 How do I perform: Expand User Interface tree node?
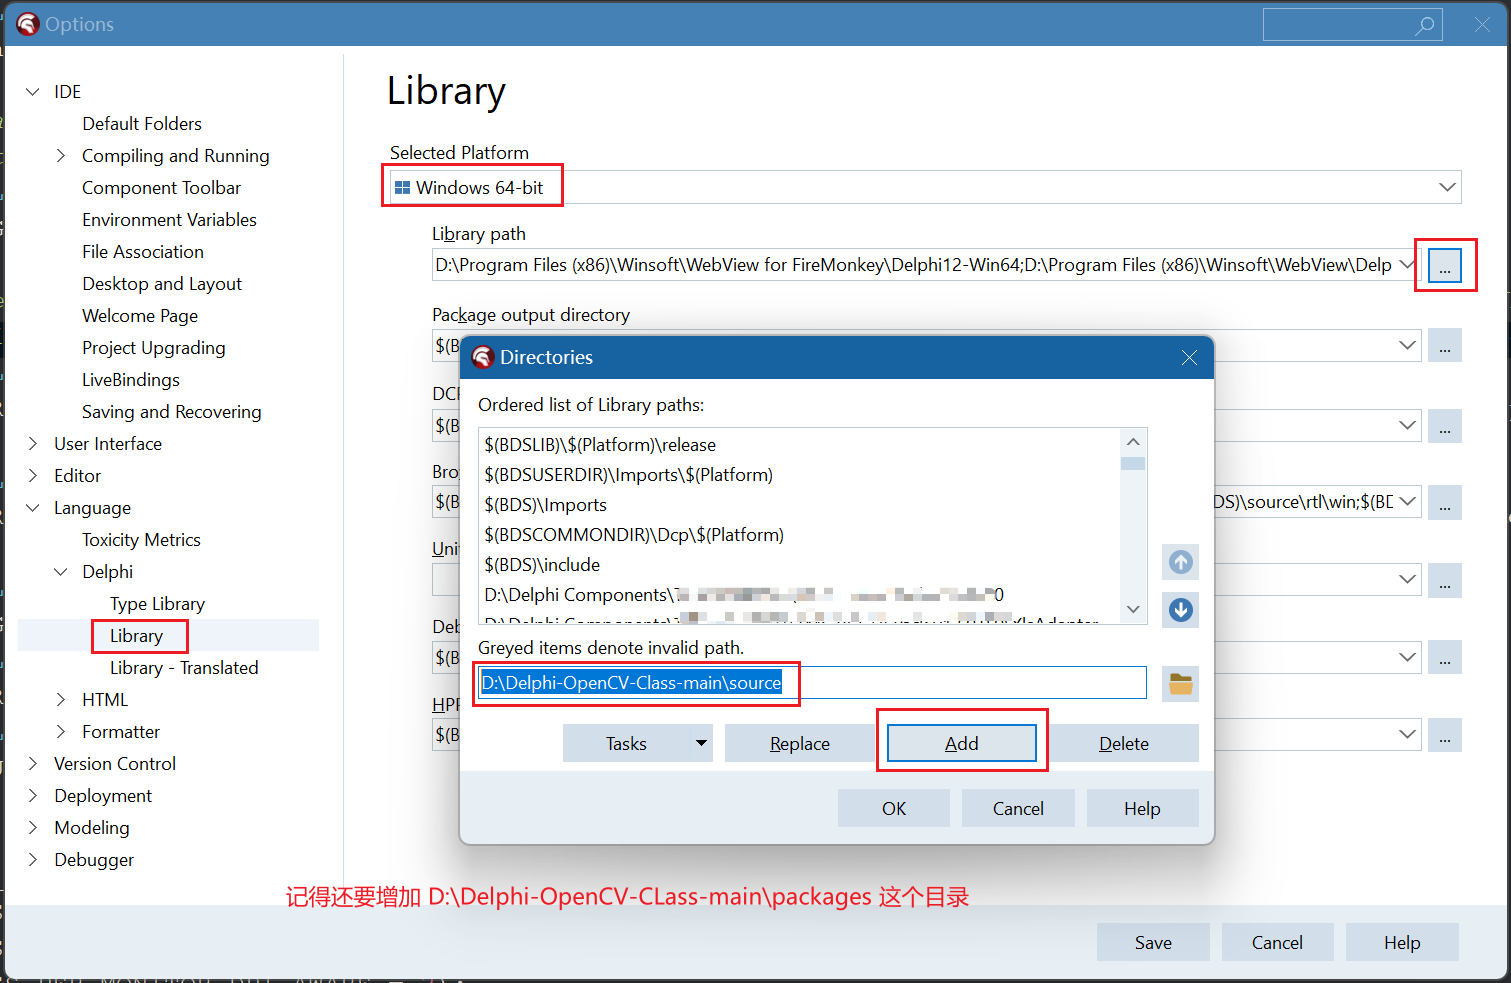coord(33,444)
